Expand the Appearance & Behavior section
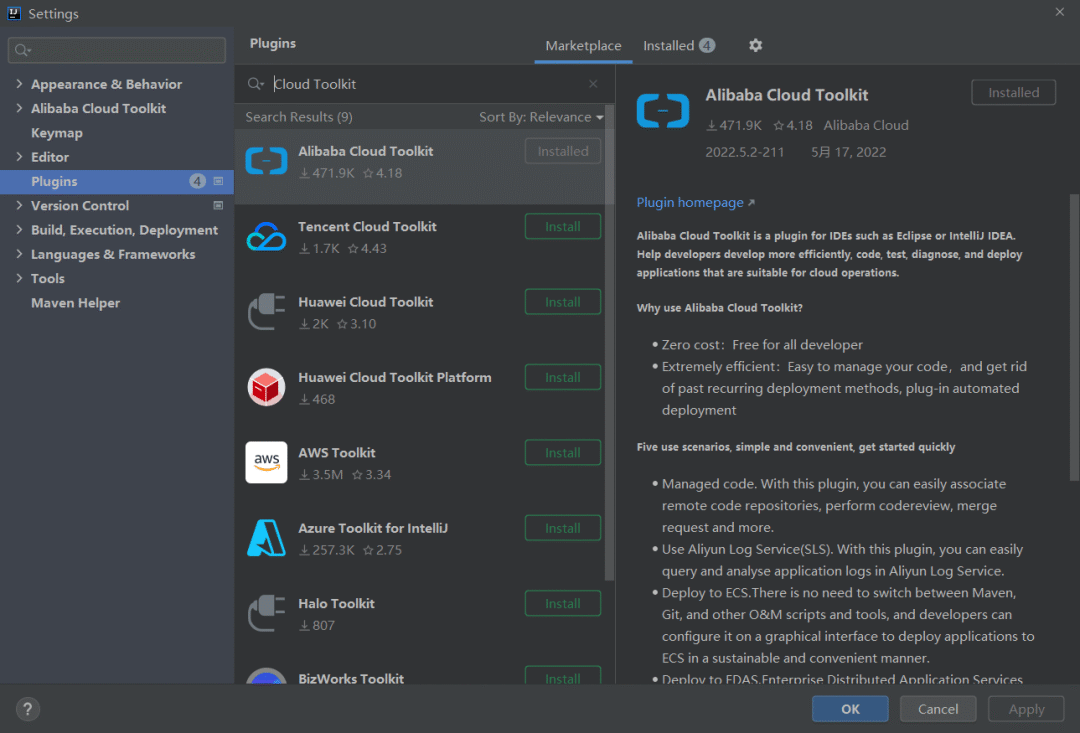The width and height of the screenshot is (1080, 733). (x=19, y=84)
